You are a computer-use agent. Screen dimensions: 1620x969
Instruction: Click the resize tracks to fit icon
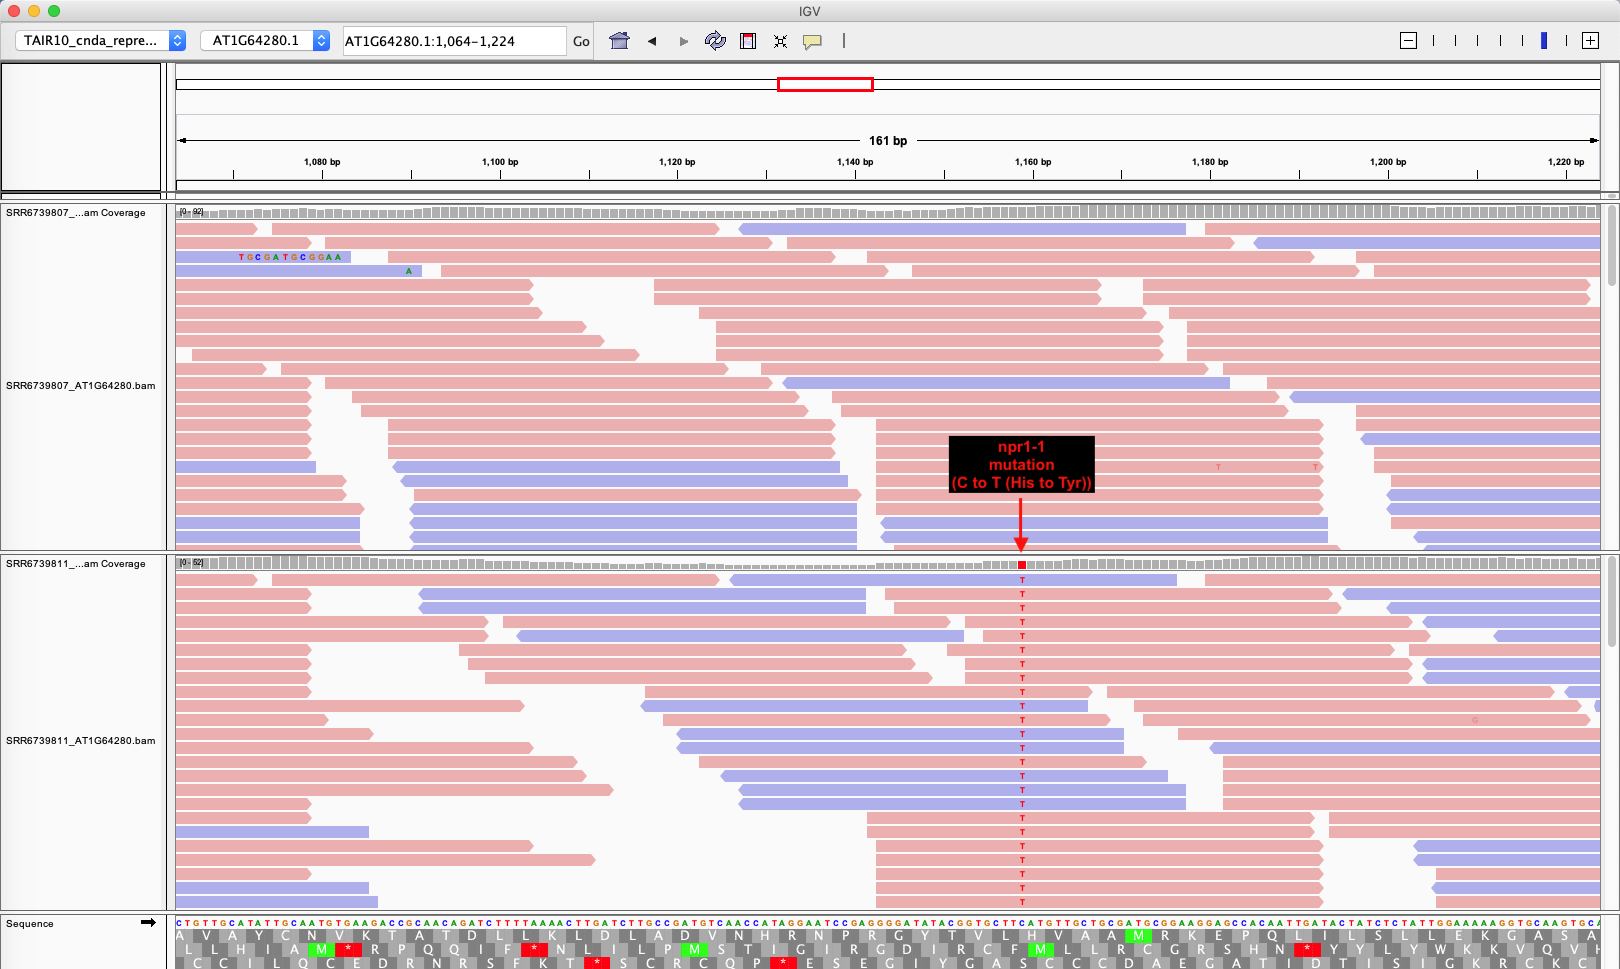pyautogui.click(x=780, y=41)
